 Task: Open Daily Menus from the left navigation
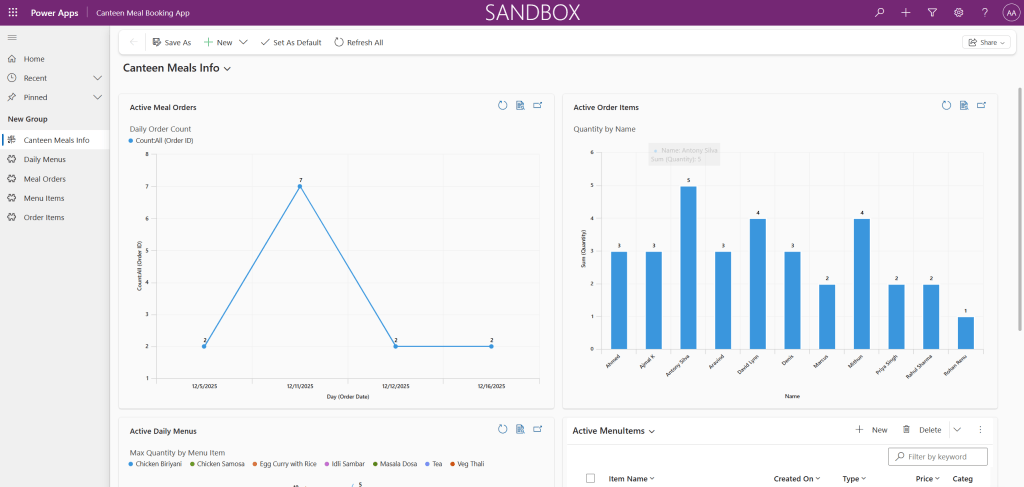point(44,159)
